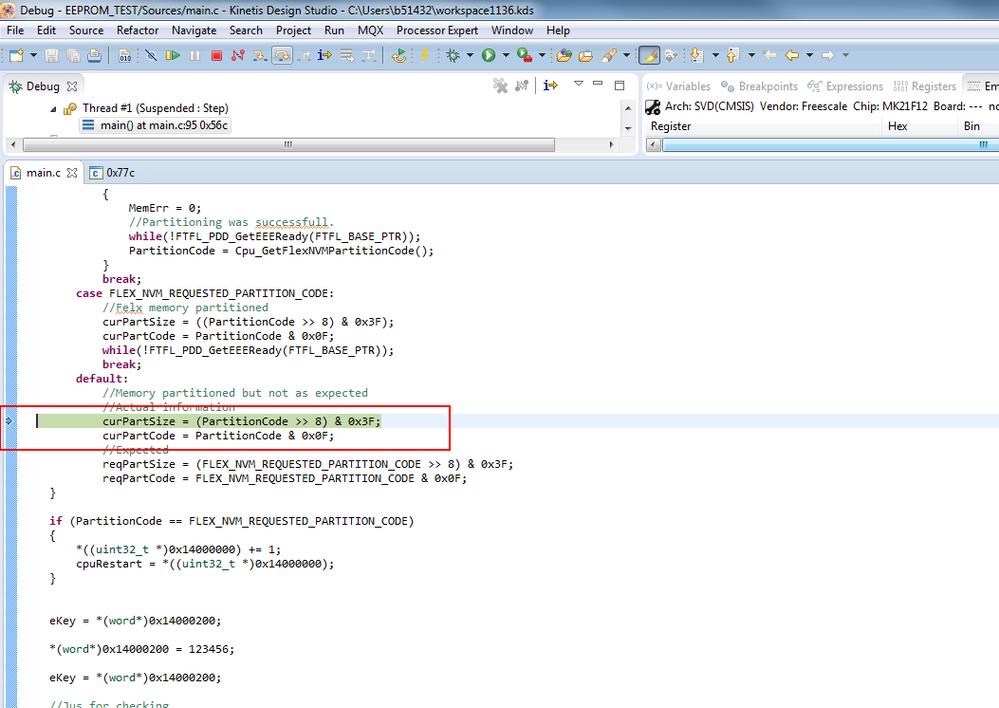Click the Use Step Filters icon
Viewport: 999px width, 708px height.
tap(369, 56)
